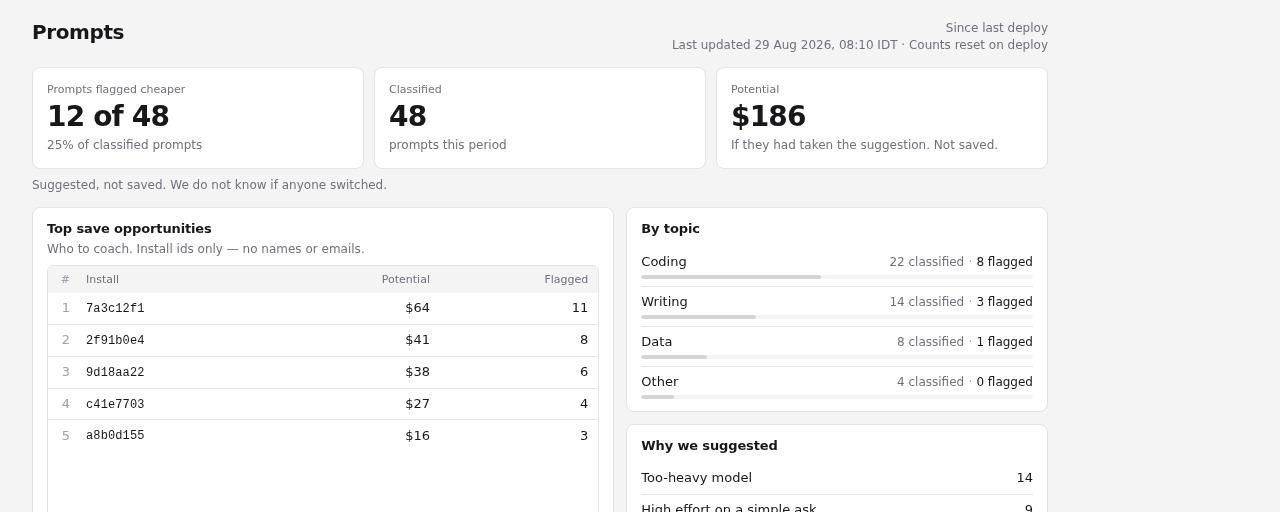Click the $27 potential cell
Screen dimensions: 1280x512
(x=417, y=404)
